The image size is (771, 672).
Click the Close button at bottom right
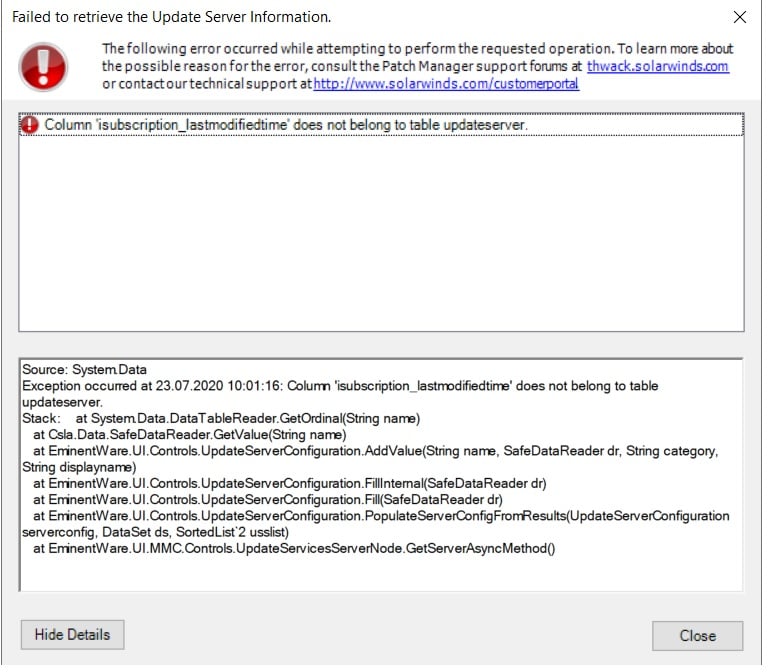[697, 636]
